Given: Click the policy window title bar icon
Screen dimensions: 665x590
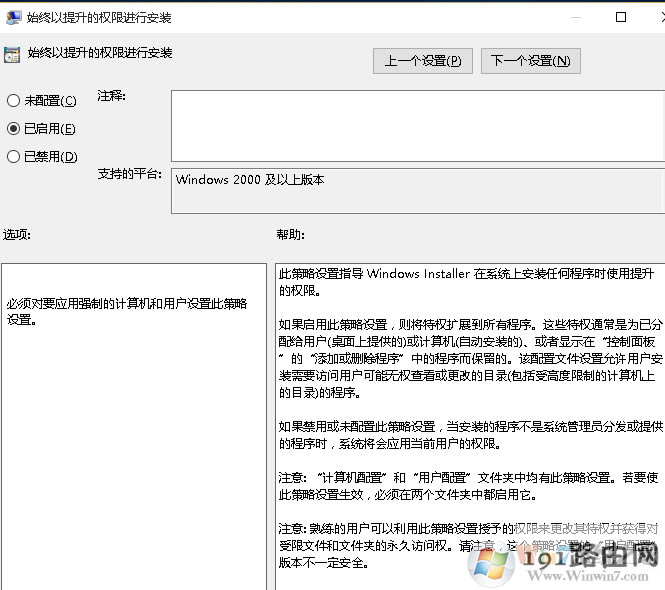Looking at the screenshot, I should [12, 17].
